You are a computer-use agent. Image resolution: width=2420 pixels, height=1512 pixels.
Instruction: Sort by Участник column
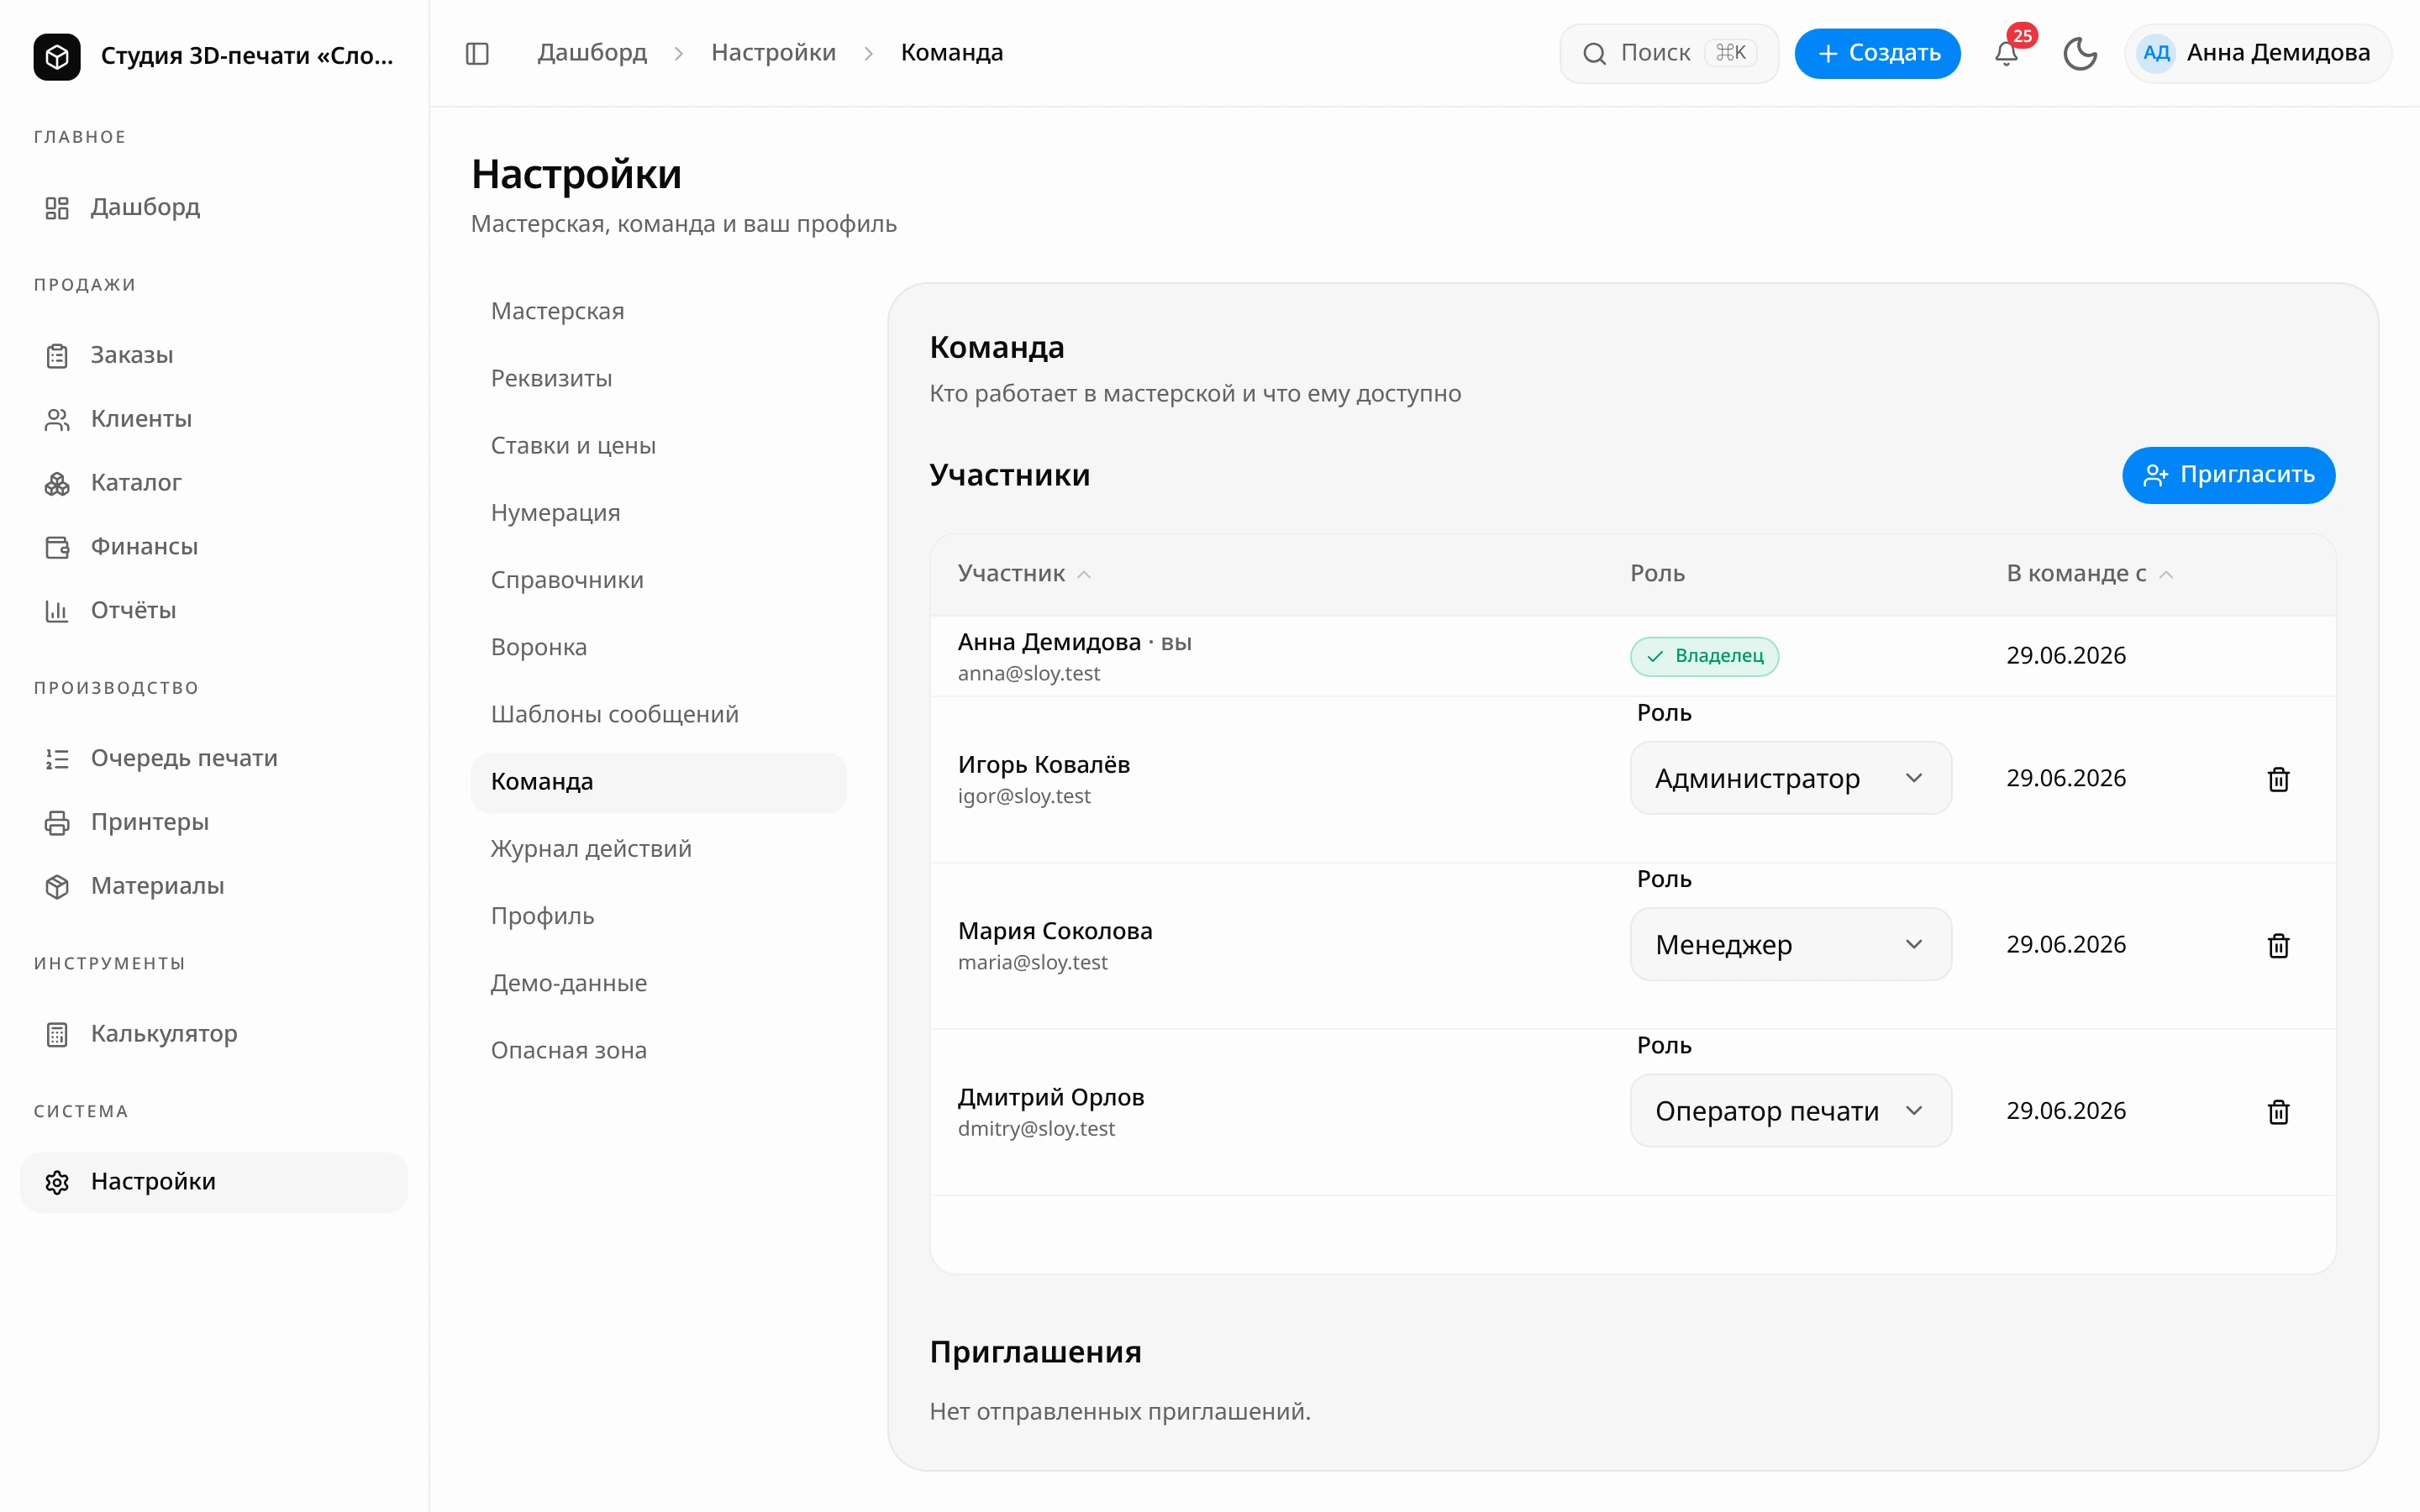point(1024,573)
